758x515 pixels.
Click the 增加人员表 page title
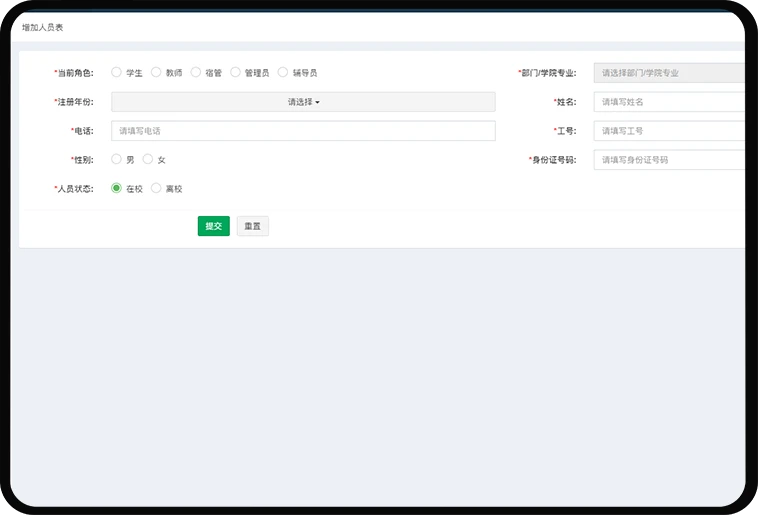pyautogui.click(x=43, y=27)
